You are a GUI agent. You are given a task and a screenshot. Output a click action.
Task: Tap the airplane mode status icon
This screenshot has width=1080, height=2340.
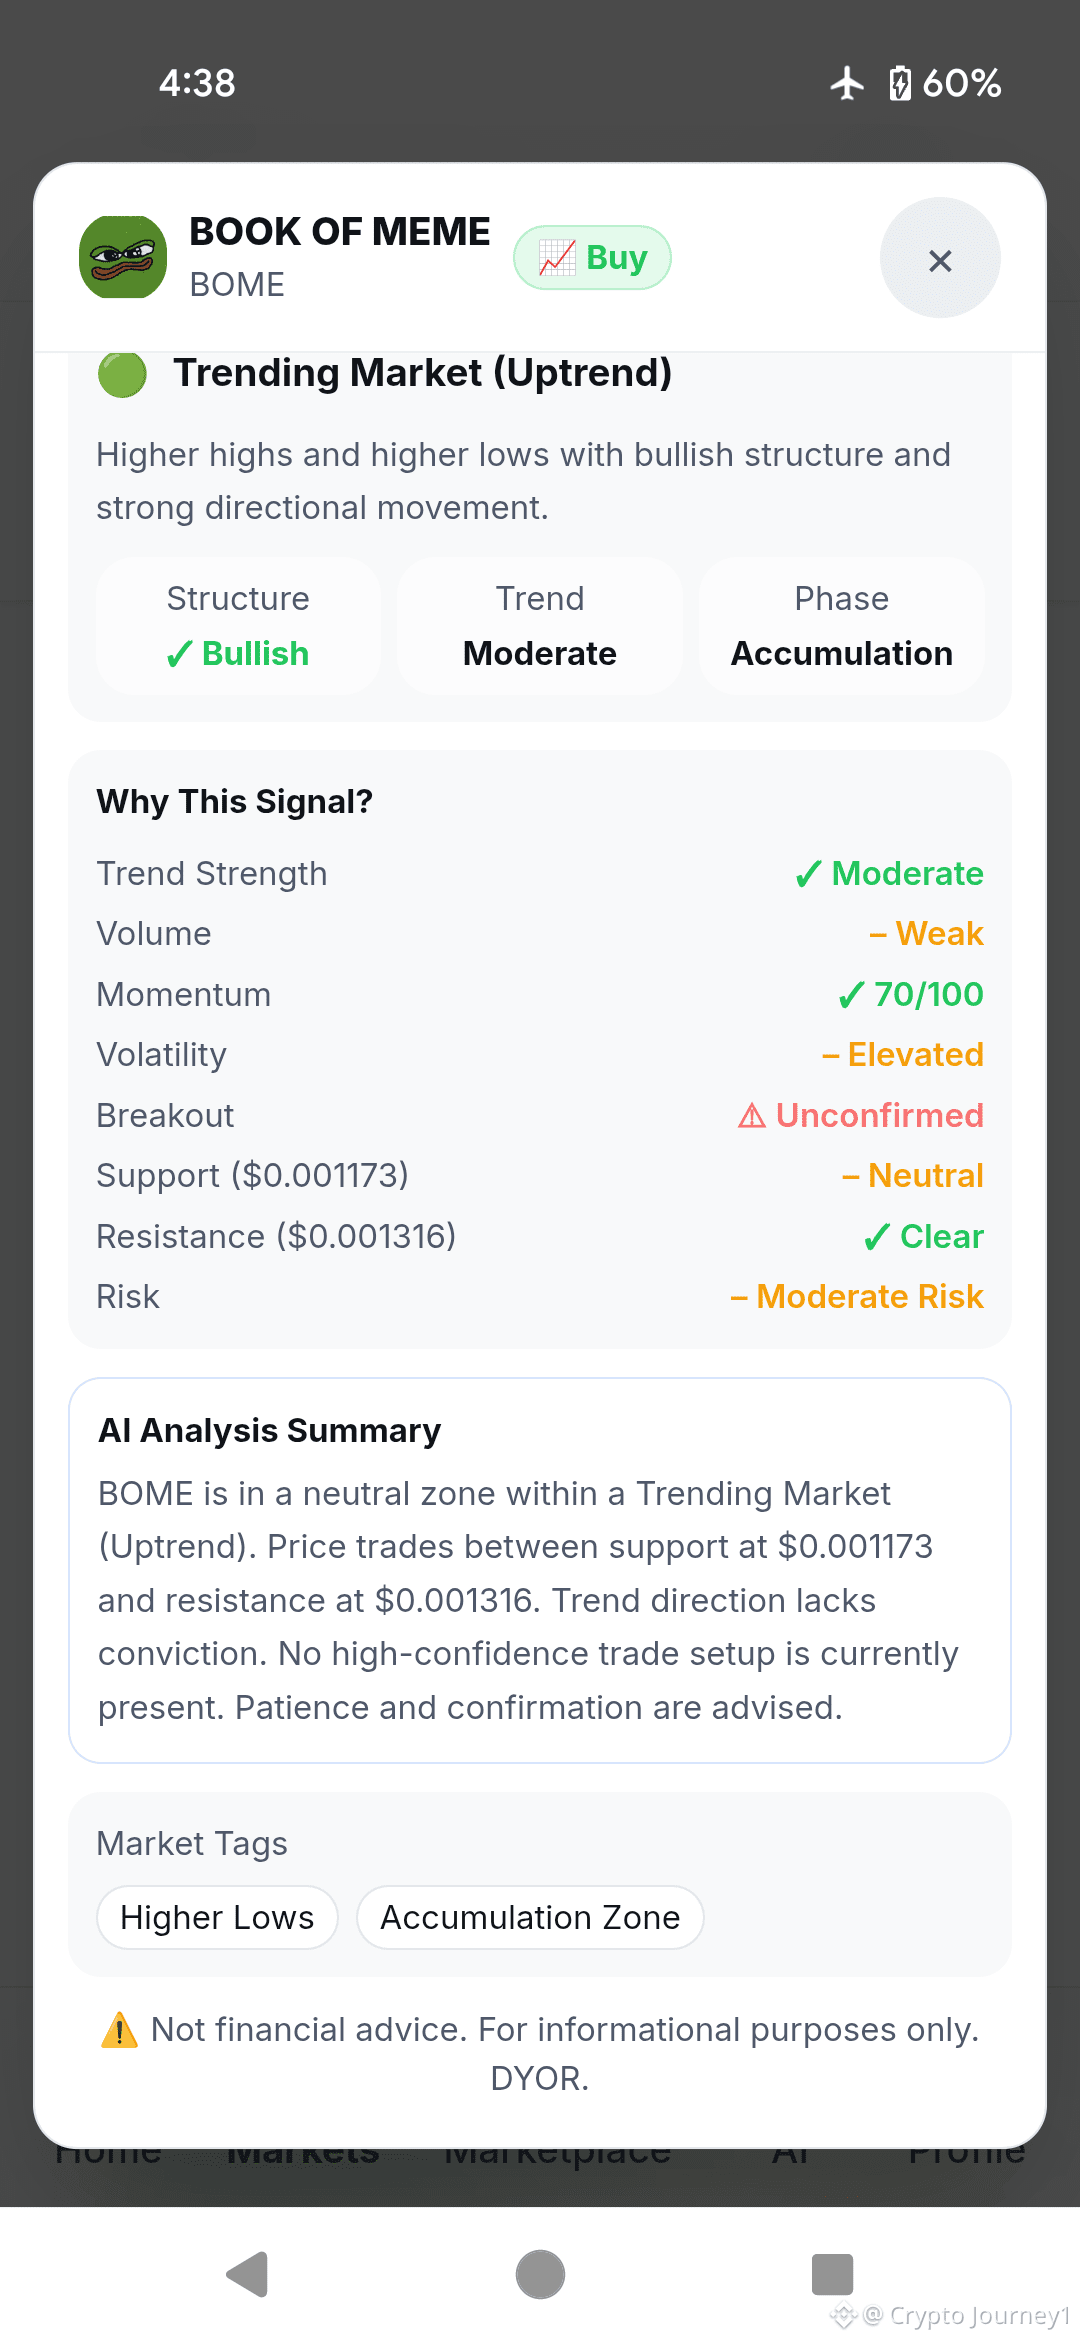coord(847,83)
